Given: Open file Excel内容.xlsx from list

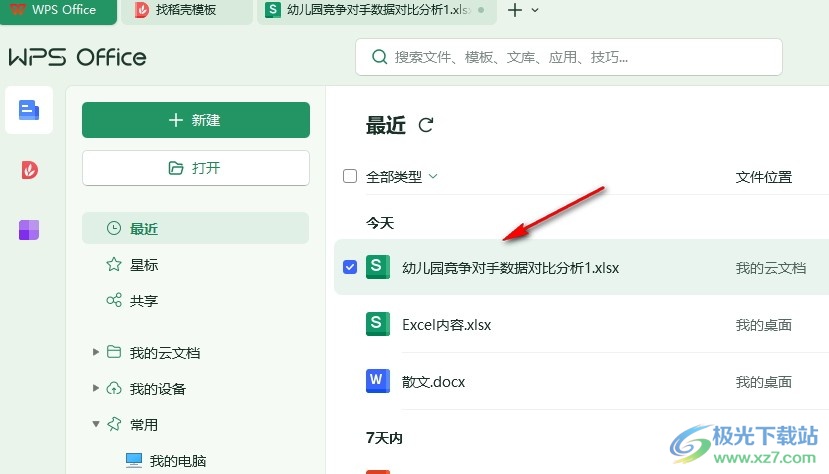Looking at the screenshot, I should (x=446, y=324).
